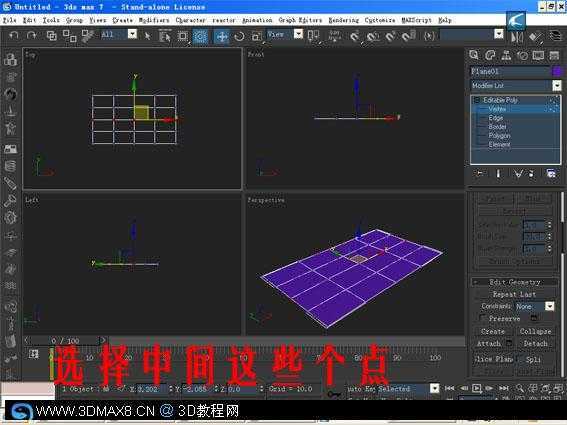This screenshot has height=425, width=567.
Task: Open the Create command panel tab
Action: click(474, 55)
